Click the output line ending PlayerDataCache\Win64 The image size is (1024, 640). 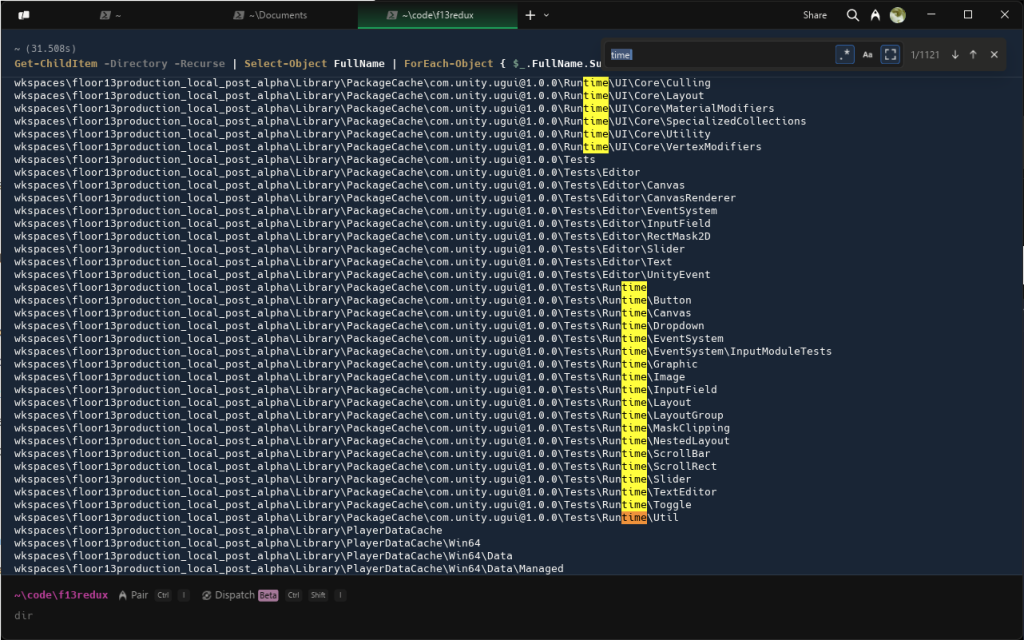click(x=247, y=543)
